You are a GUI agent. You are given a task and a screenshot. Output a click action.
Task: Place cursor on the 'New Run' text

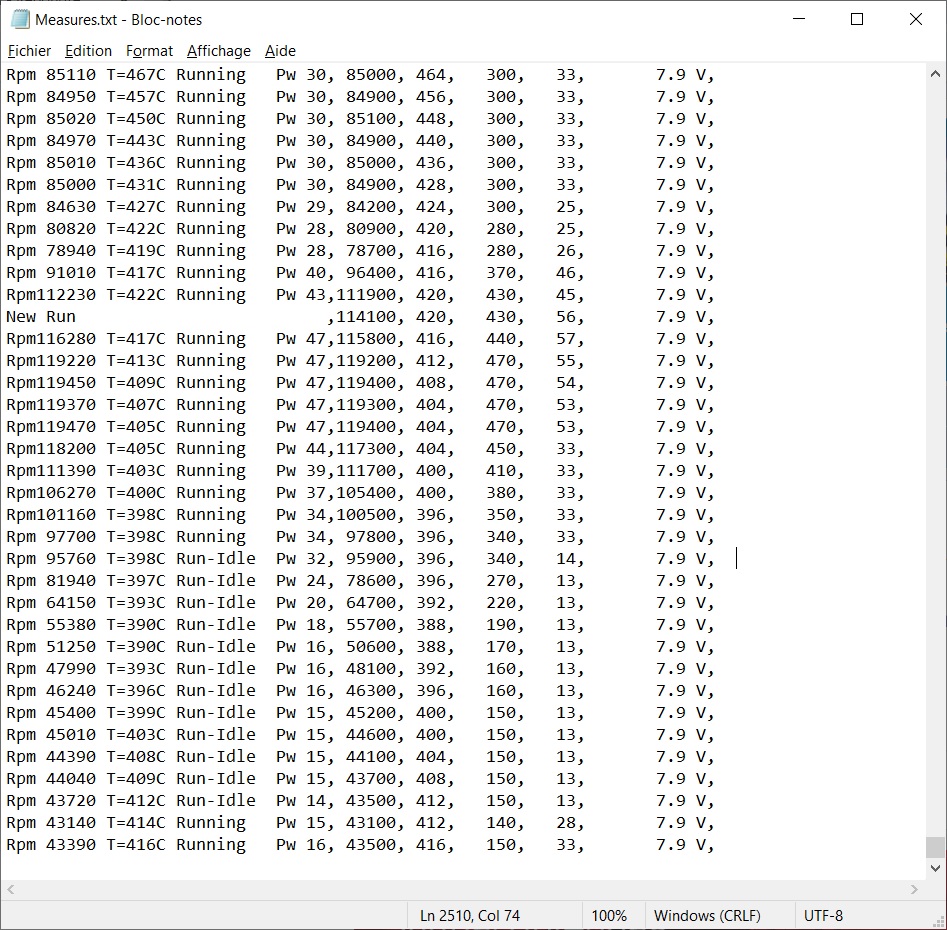[x=41, y=317]
